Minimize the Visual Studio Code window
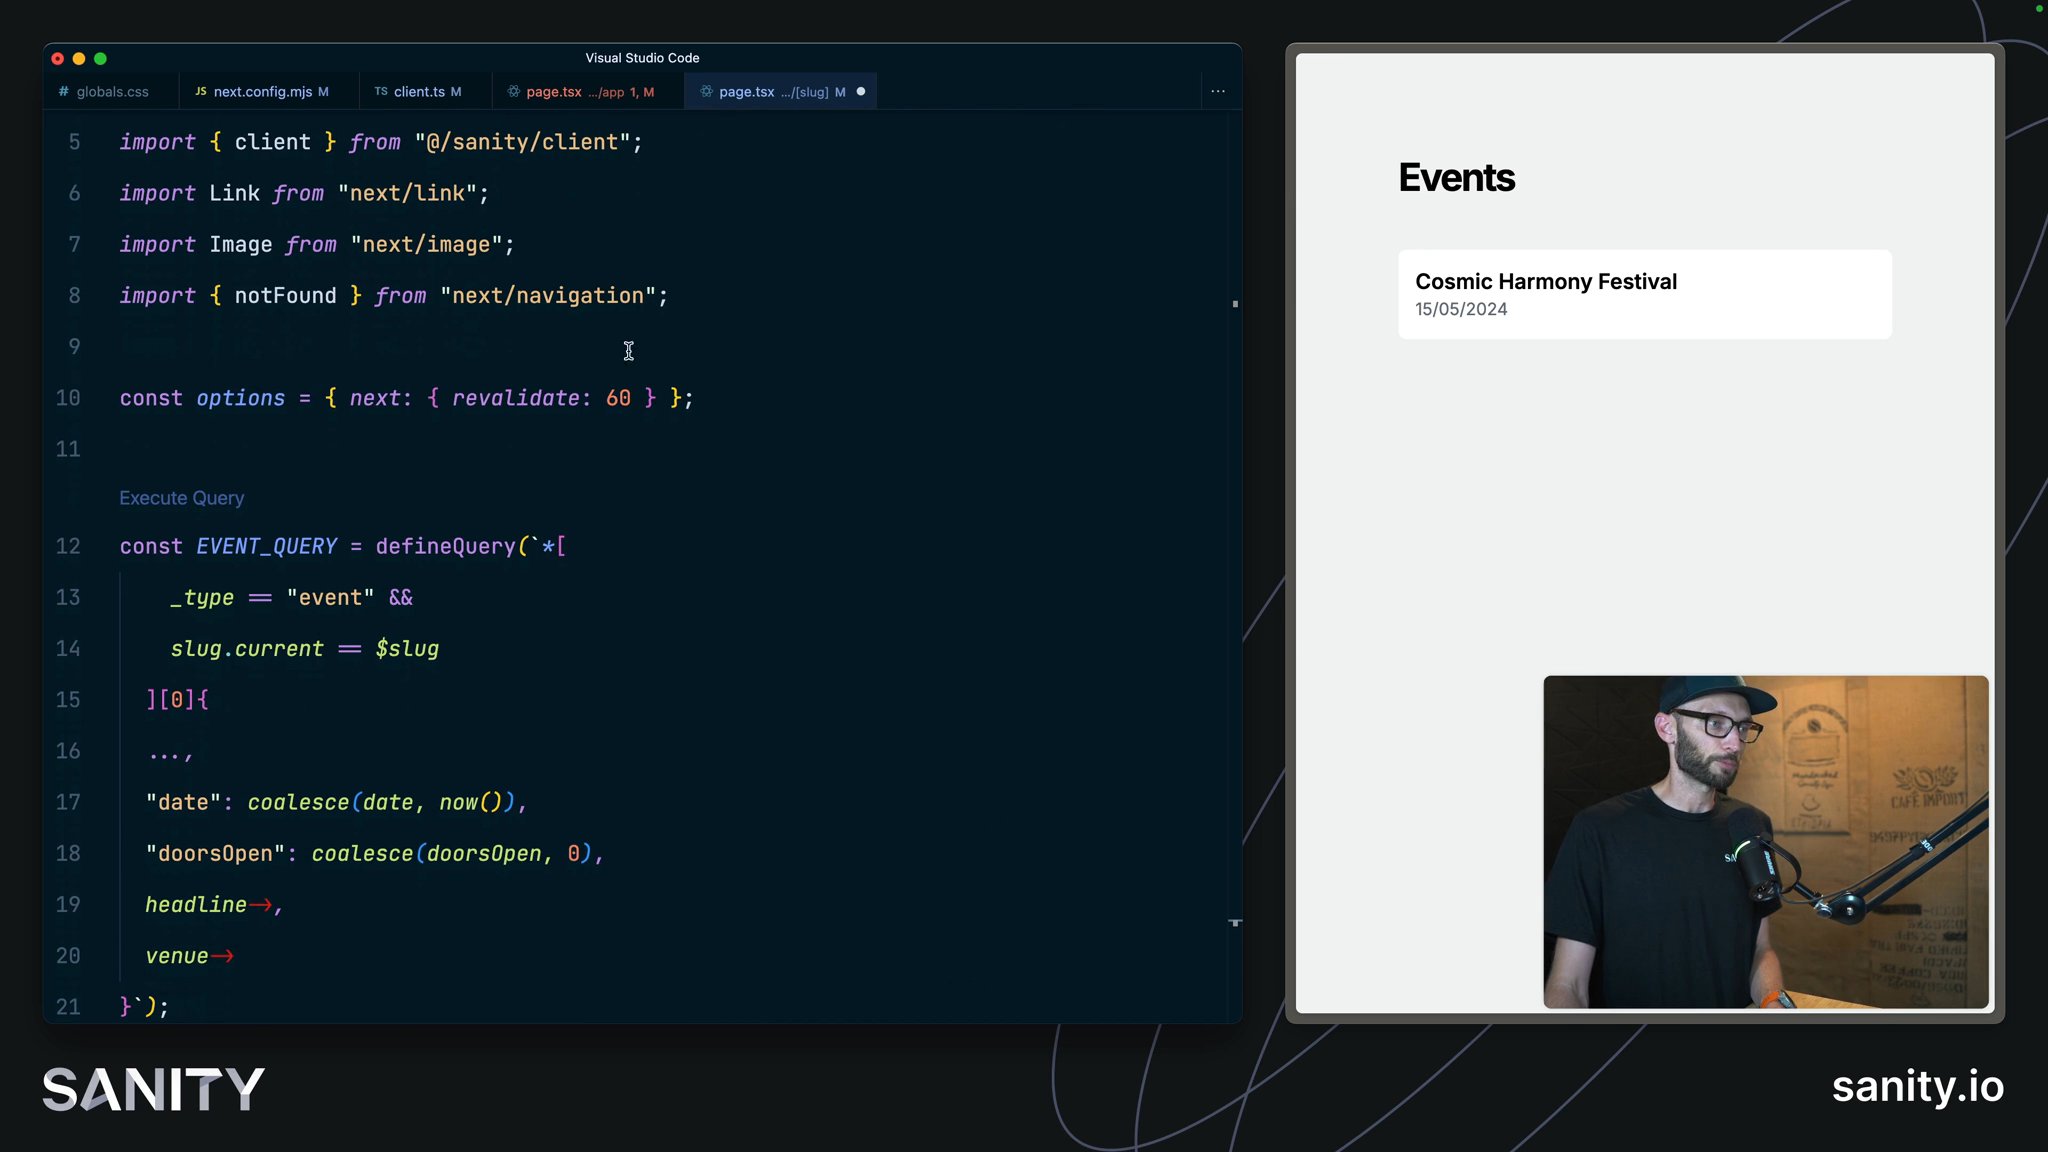This screenshot has width=2048, height=1152. tap(79, 59)
